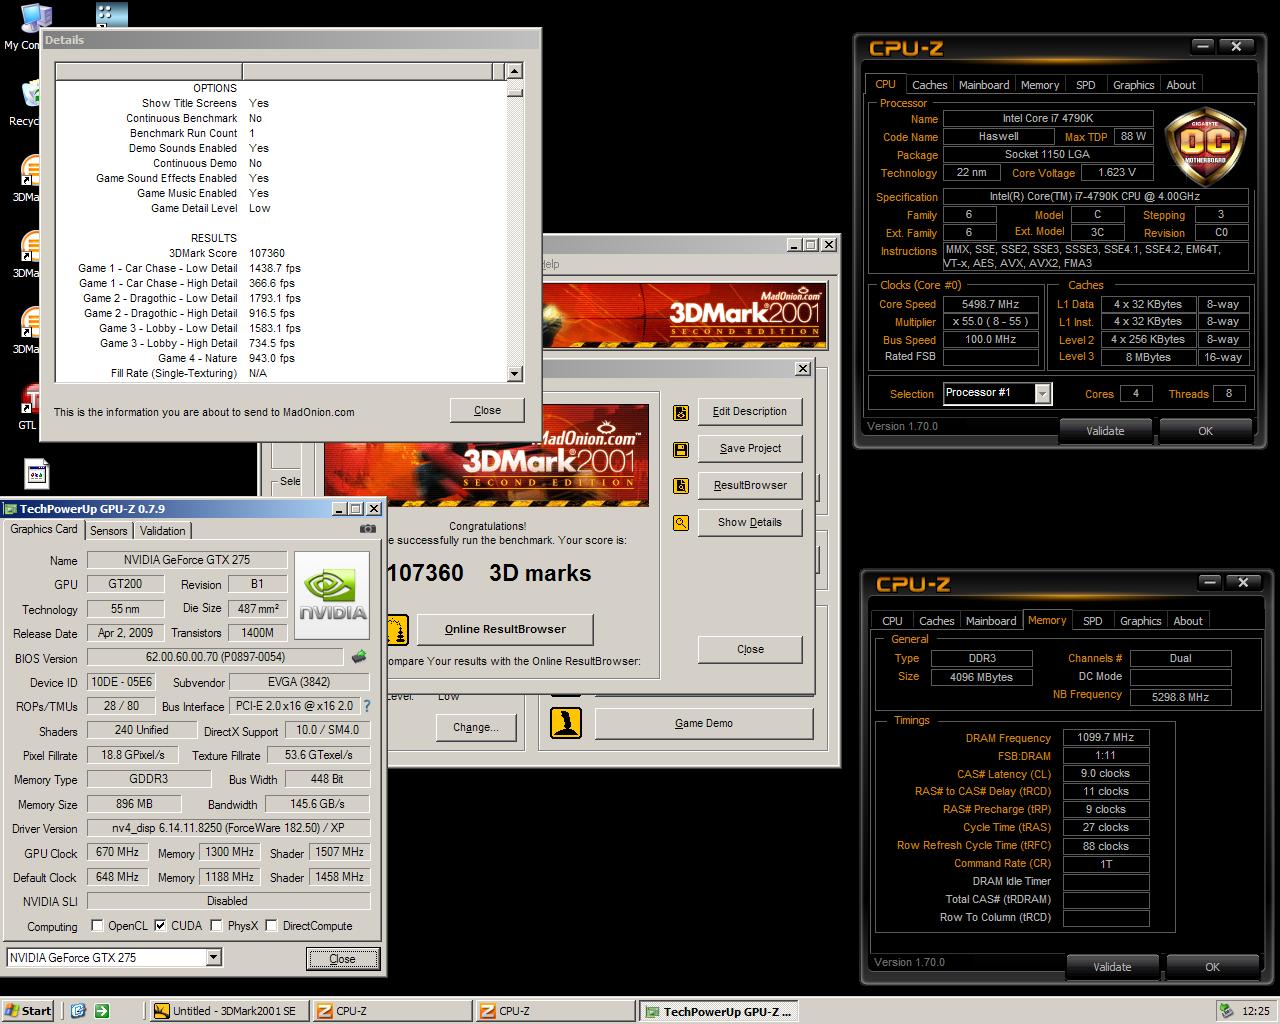Click the Save Project disk icon

(x=681, y=449)
